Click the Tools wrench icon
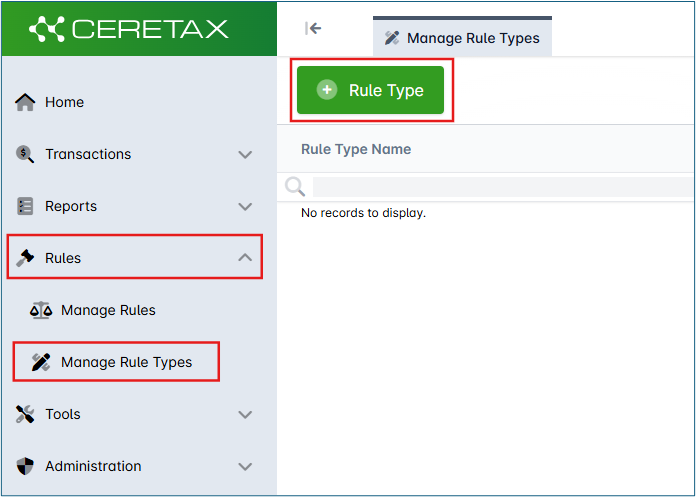Viewport: 696px width, 497px height. coord(25,414)
